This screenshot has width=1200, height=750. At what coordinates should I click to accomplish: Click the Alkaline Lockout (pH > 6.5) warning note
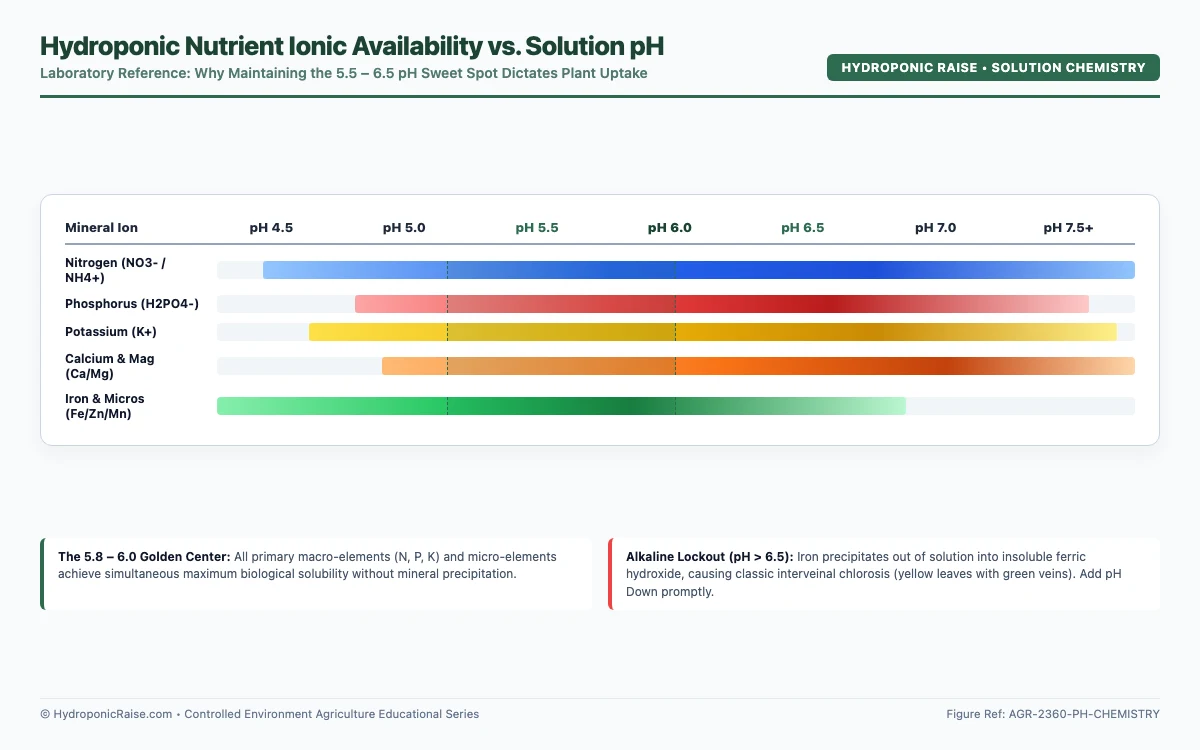[884, 574]
